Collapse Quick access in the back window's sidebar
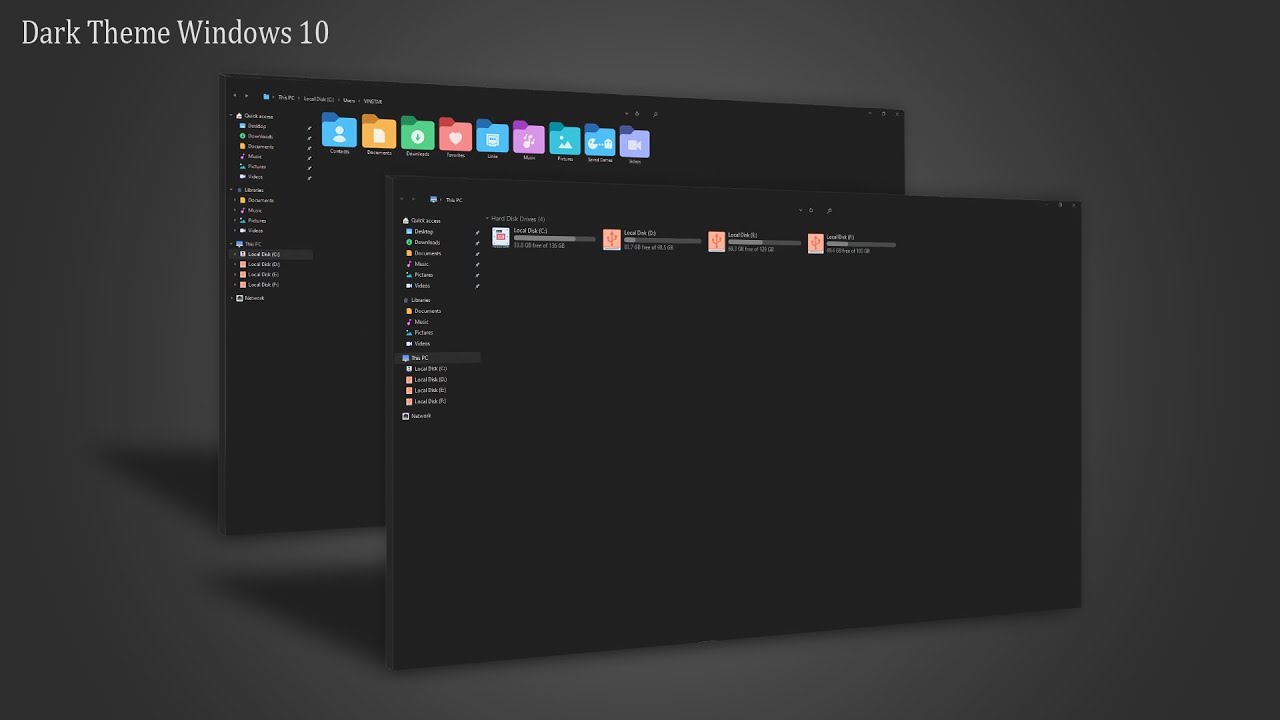Screen dimensions: 1280x720 (233, 116)
